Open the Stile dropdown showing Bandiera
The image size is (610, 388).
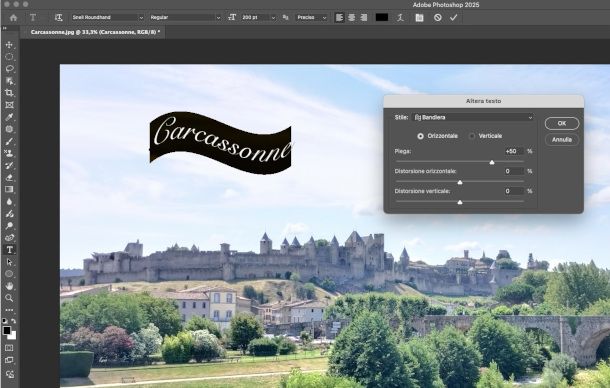coord(473,117)
